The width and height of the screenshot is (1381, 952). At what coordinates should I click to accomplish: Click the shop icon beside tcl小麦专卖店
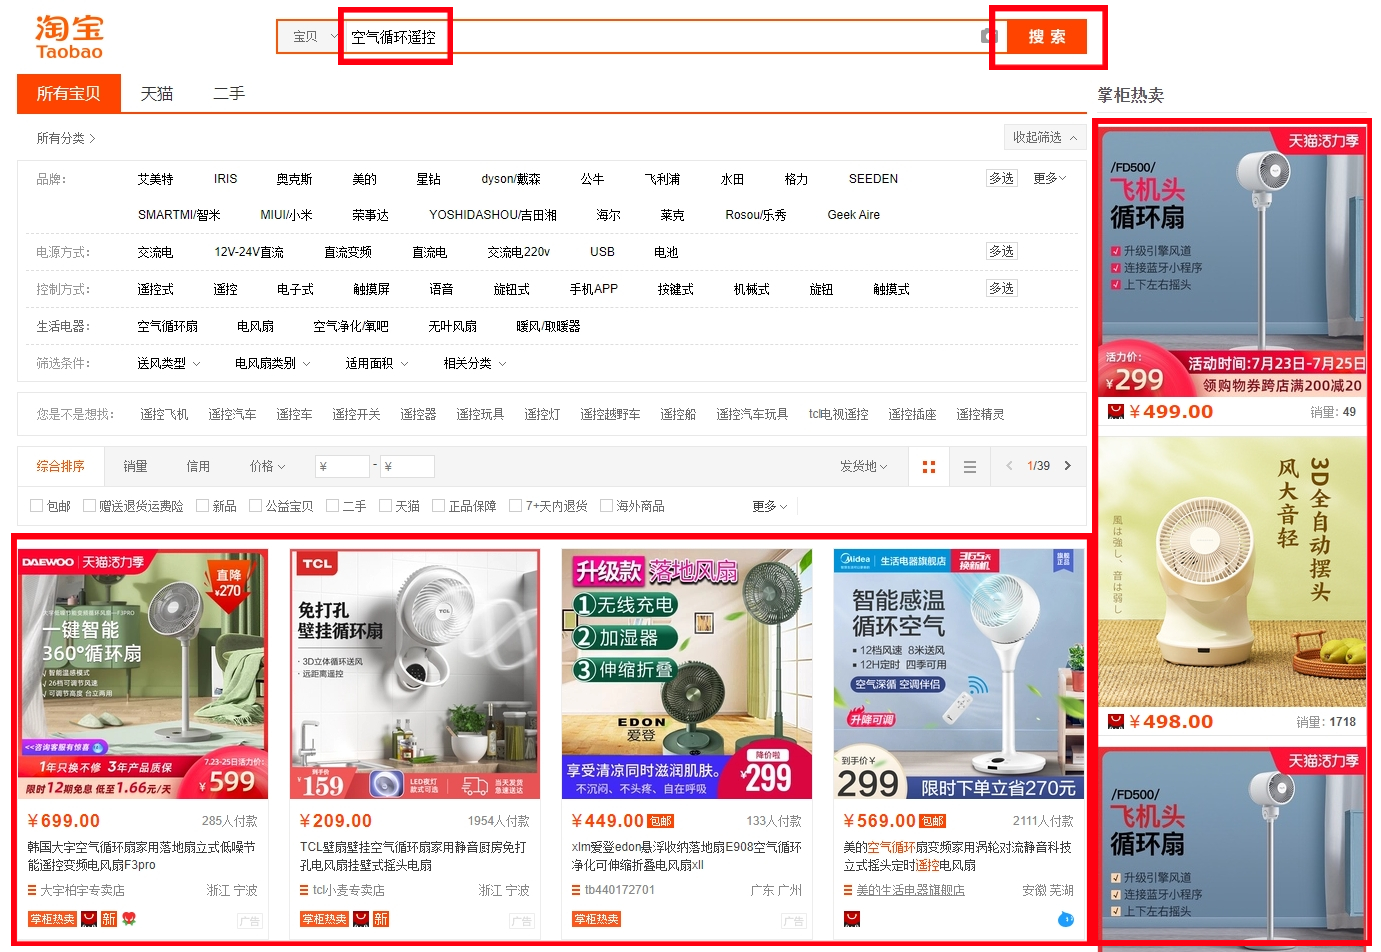tap(304, 890)
